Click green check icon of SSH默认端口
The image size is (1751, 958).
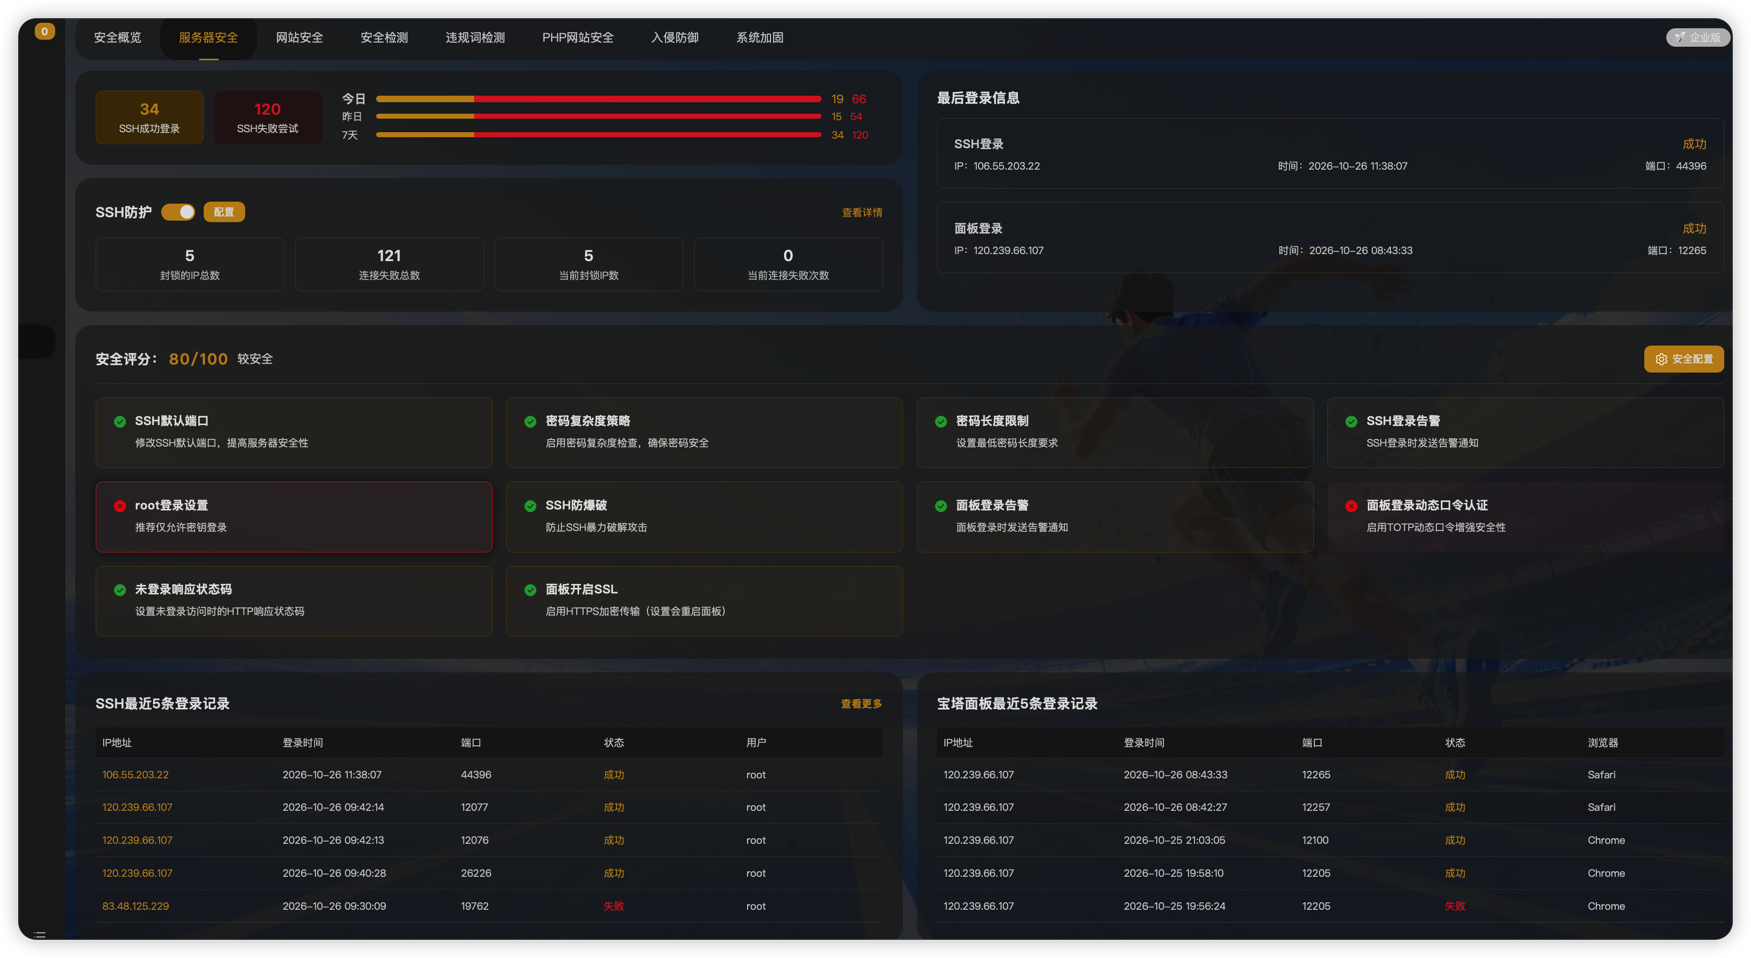point(120,422)
